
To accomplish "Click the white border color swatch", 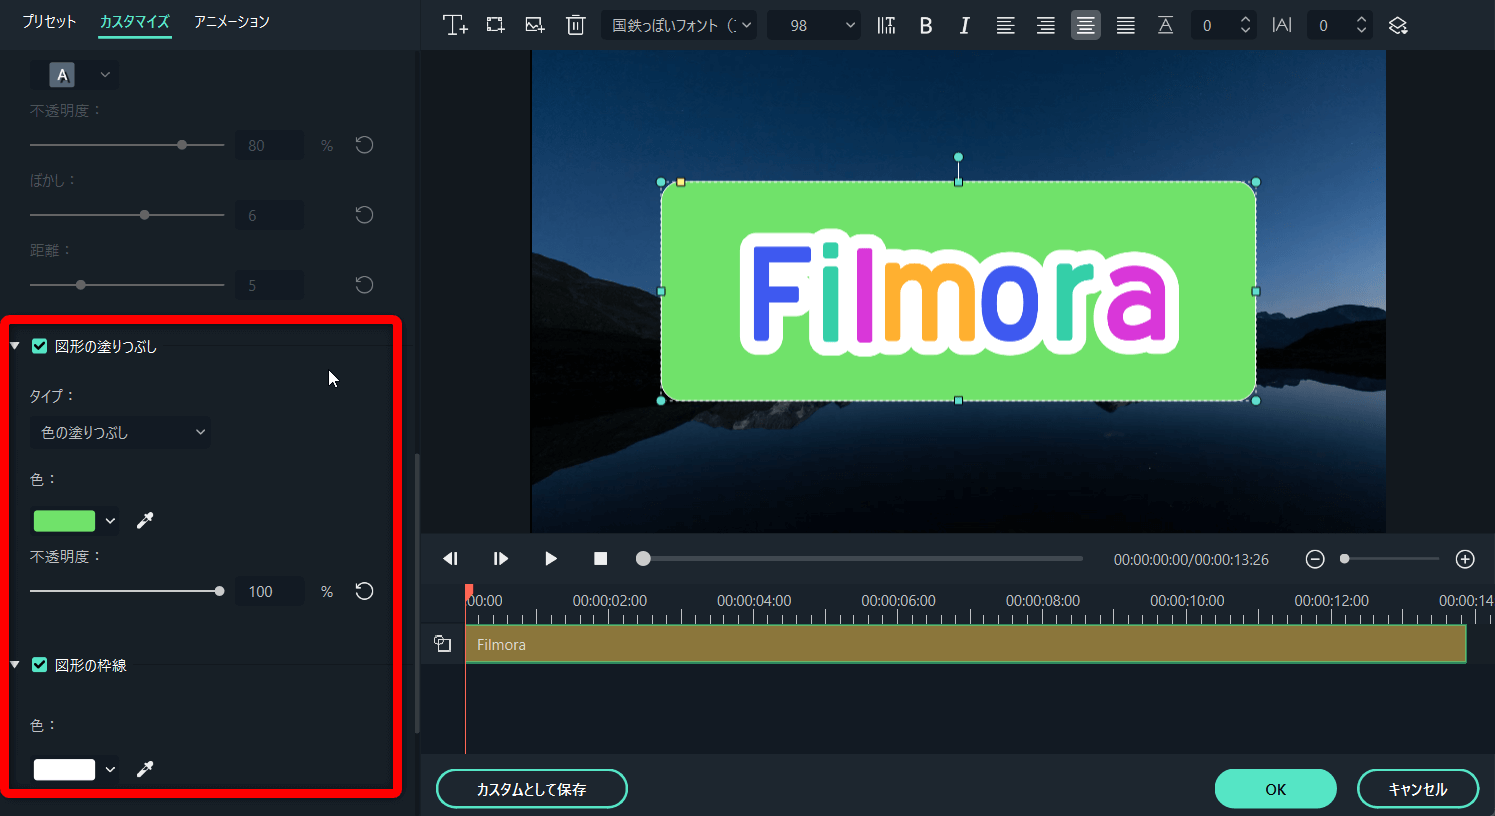I will click(65, 770).
